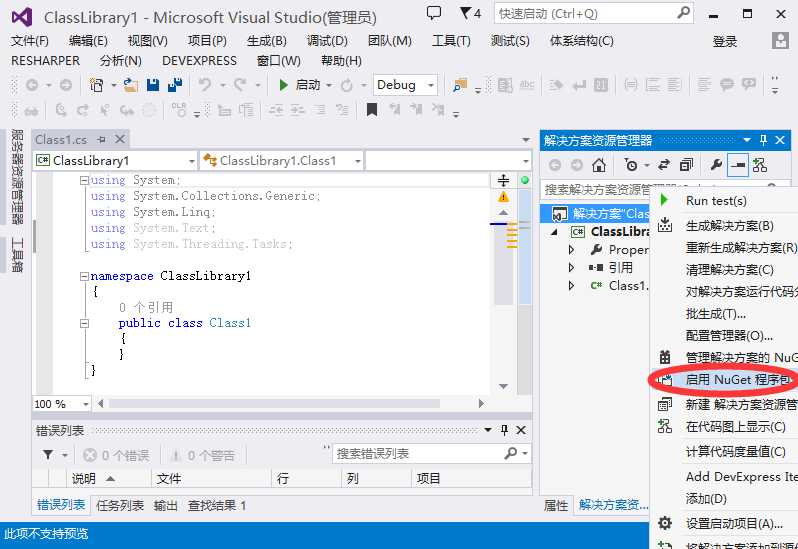Screen dimensions: 798x549
Task: Click the Collapse All icon in Solution Explorer
Action: point(686,165)
